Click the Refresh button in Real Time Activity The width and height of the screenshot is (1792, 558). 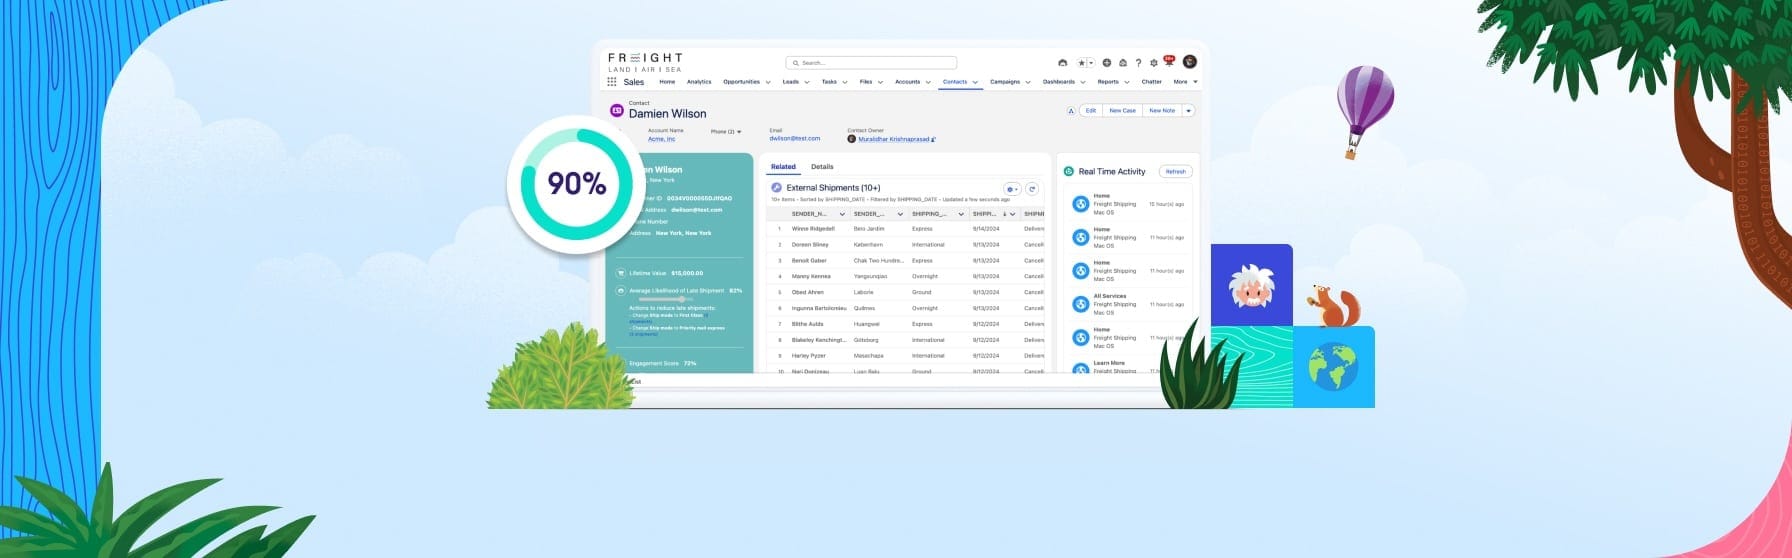(x=1175, y=172)
